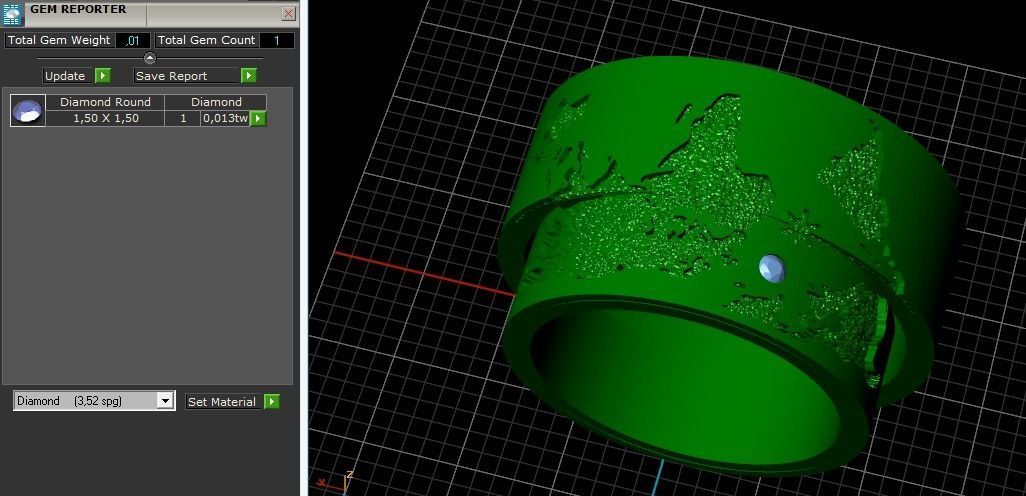Screen dimensions: 1026x496
Task: Click the Total Gem Count value field
Action: (x=277, y=41)
